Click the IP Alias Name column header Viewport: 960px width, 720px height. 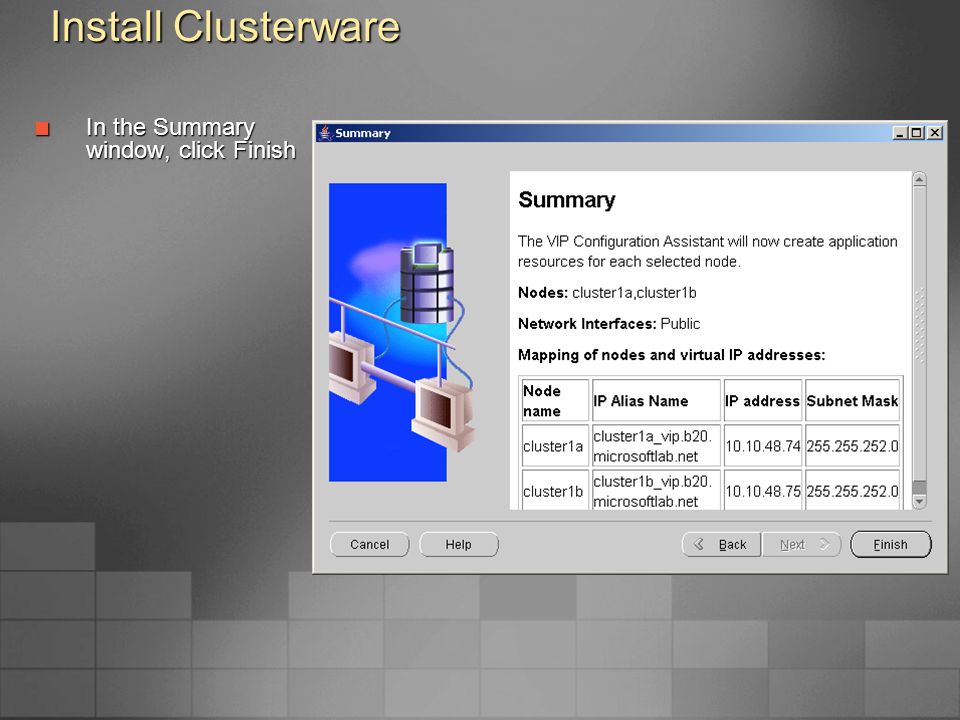point(656,400)
